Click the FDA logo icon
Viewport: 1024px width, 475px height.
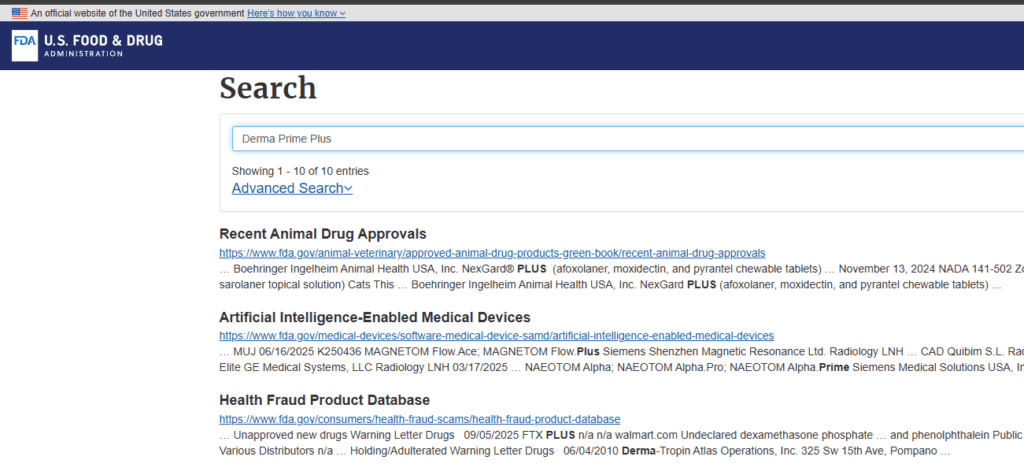tap(25, 46)
